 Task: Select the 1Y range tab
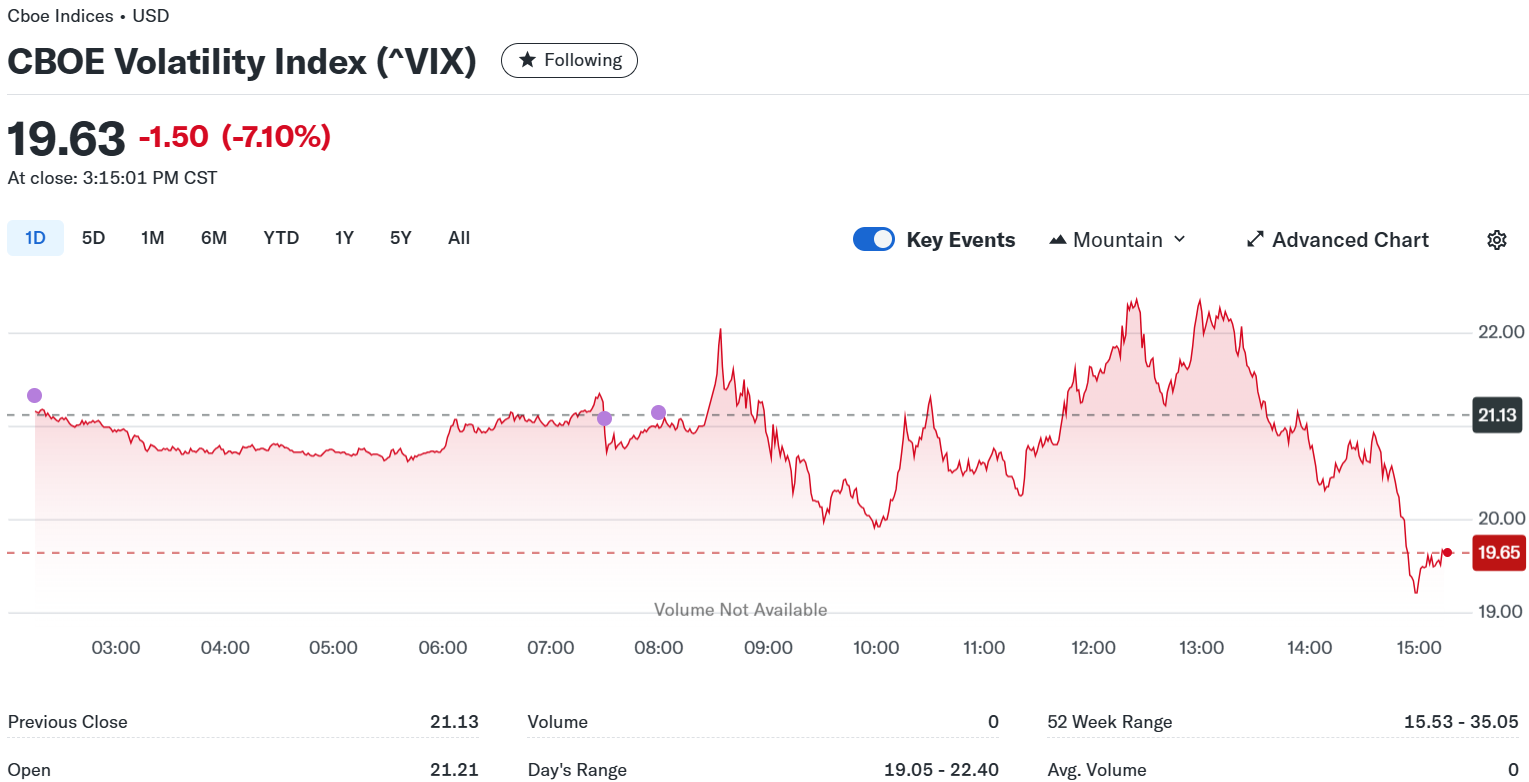(x=344, y=238)
